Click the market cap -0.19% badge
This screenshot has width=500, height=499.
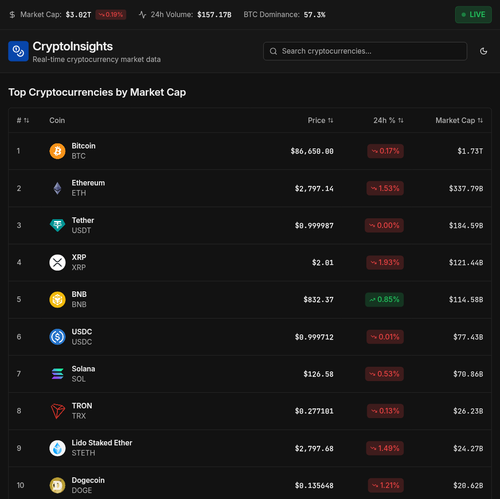[x=111, y=15]
